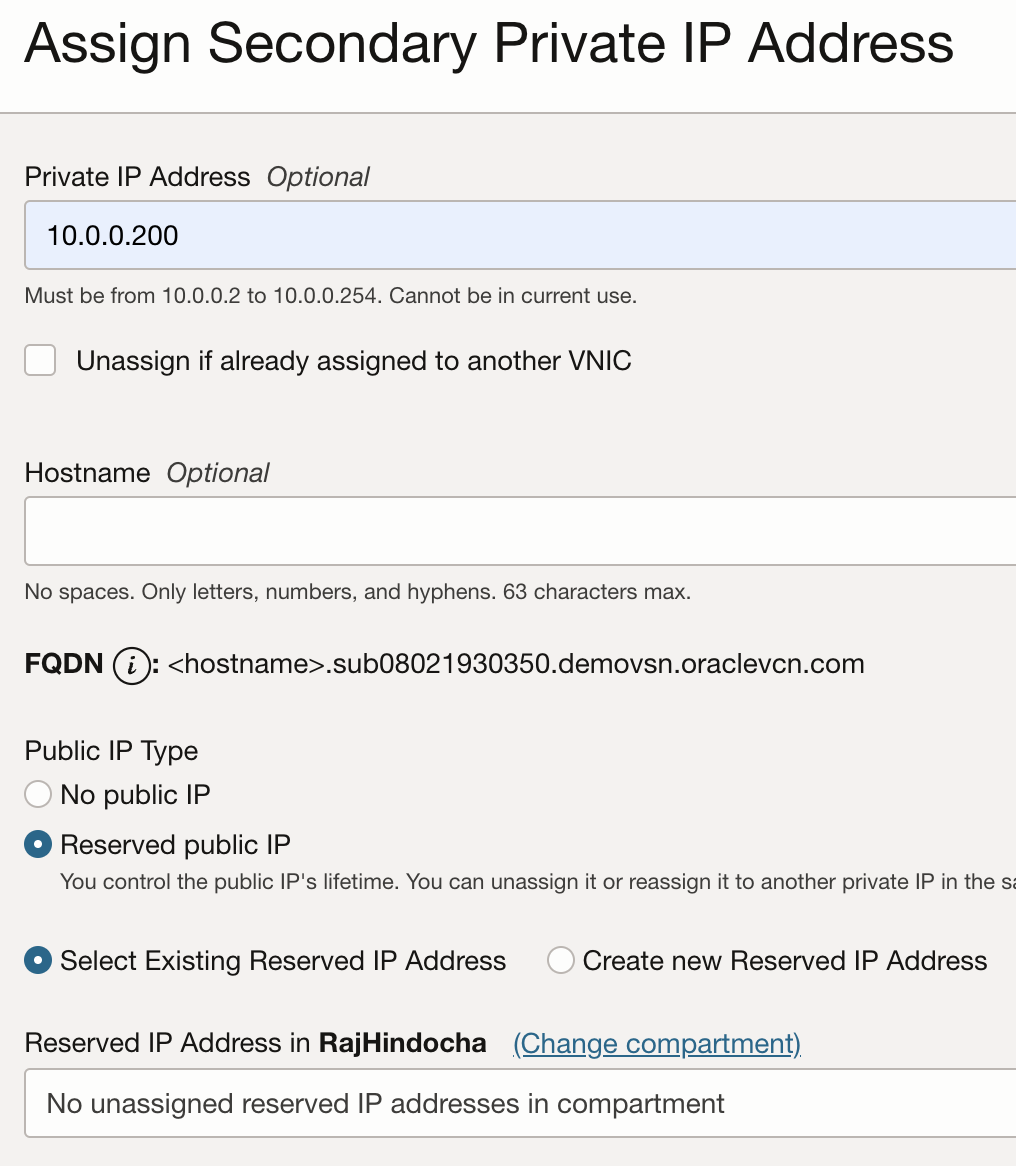Click the Public IP Type section label
Viewport: 1016px width, 1166px height.
pyautogui.click(x=111, y=751)
